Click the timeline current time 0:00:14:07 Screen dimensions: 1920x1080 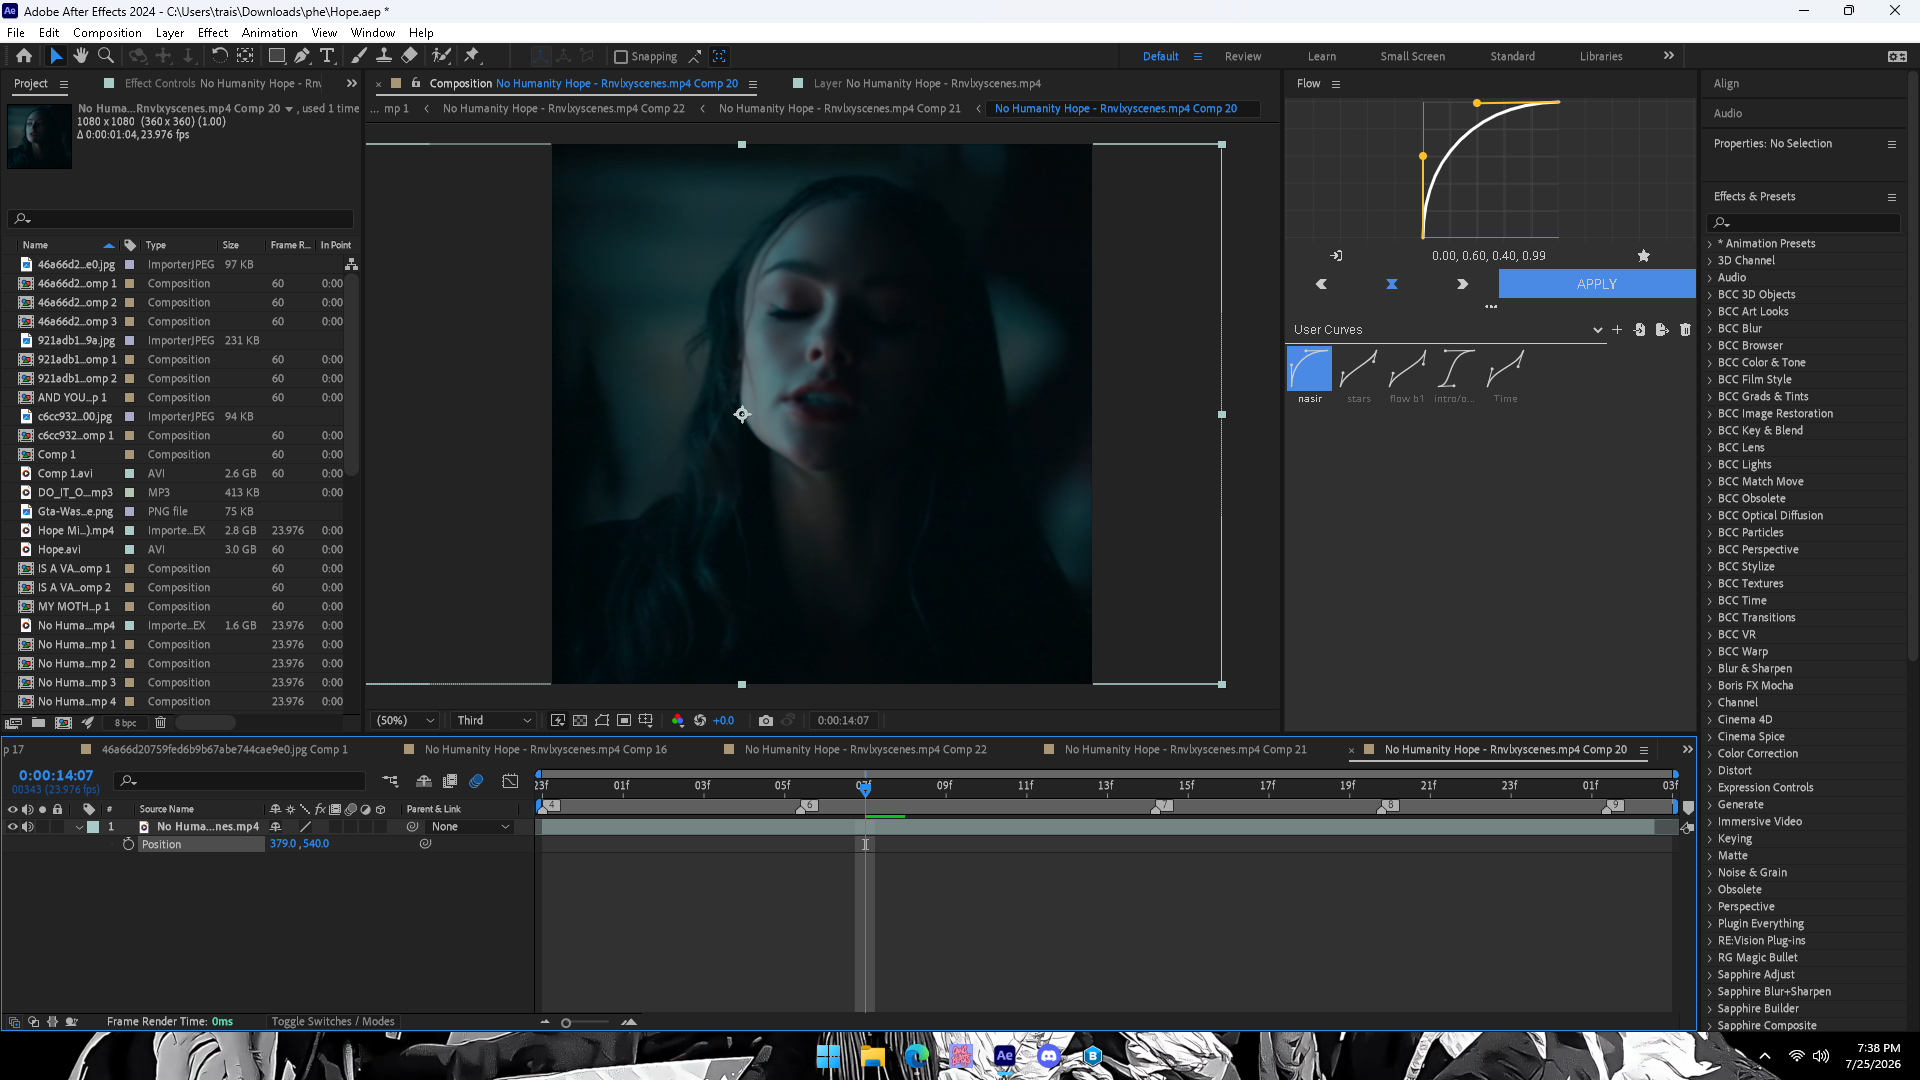click(56, 776)
